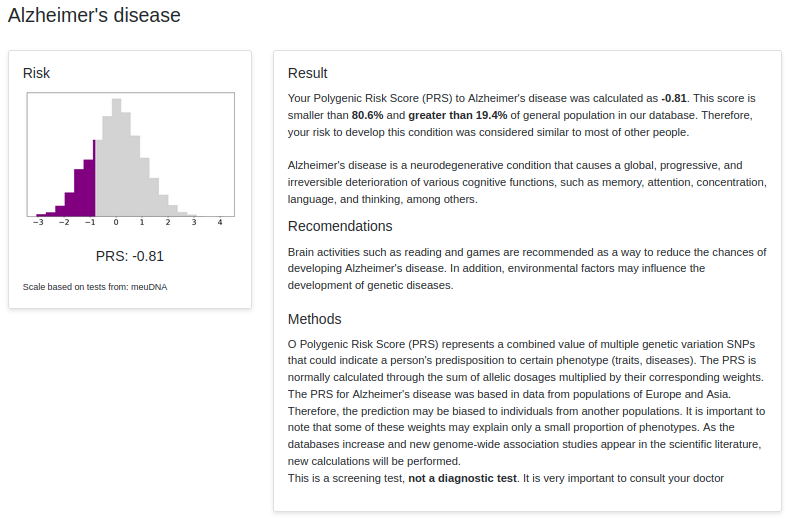The image size is (789, 523).
Task: Click the 0 tick label on the histogram axis
Action: click(116, 223)
